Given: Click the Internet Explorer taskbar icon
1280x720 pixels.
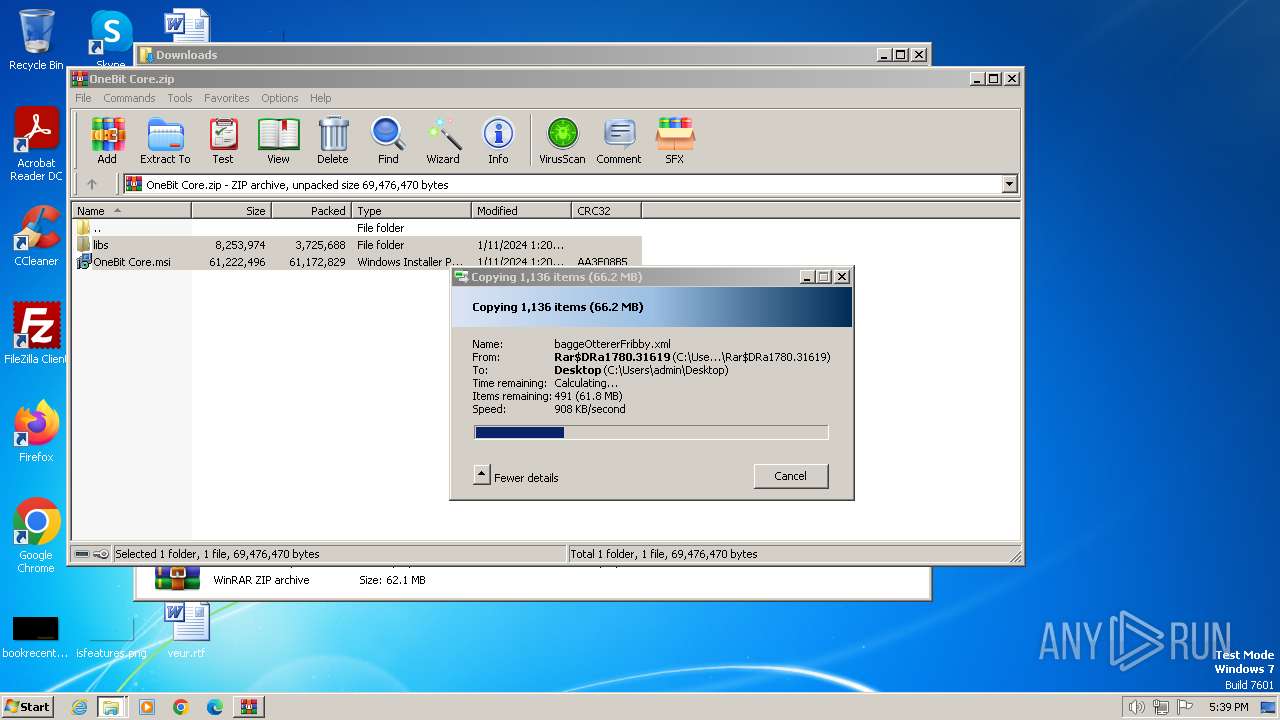Looking at the screenshot, I should 79,707.
